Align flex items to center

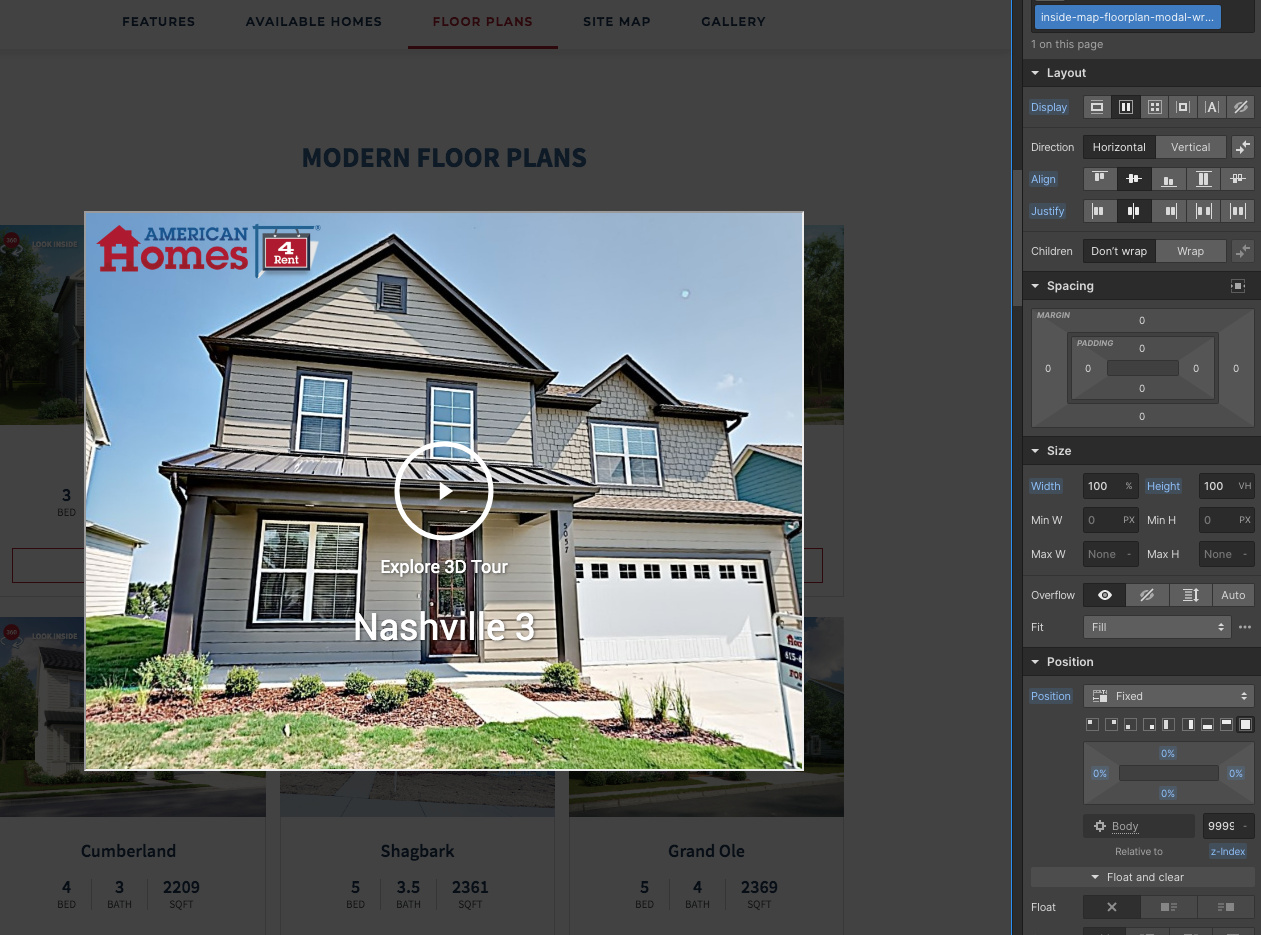tap(1134, 179)
